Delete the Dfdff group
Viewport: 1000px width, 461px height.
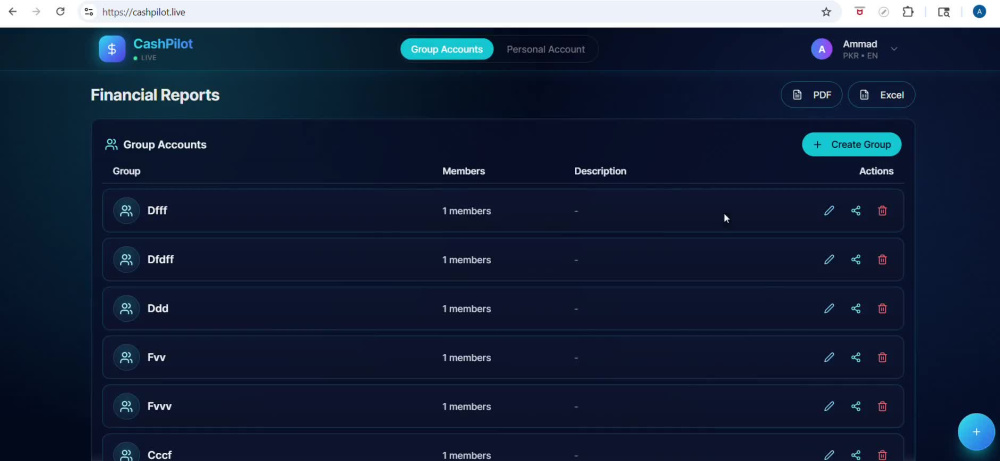click(883, 260)
